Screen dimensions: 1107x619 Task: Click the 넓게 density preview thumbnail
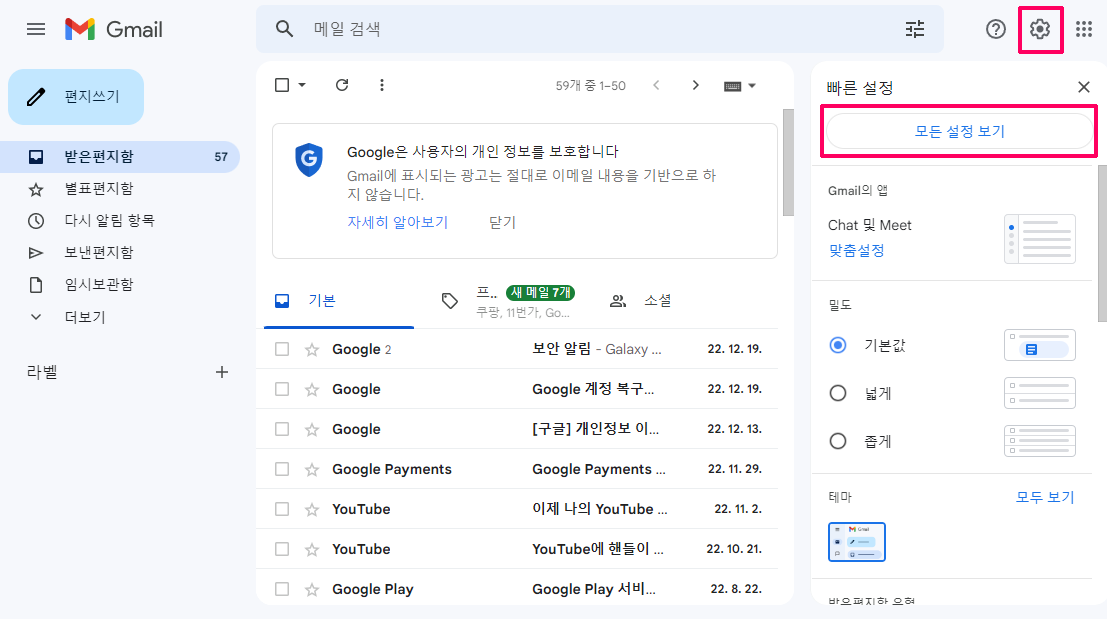point(1040,393)
